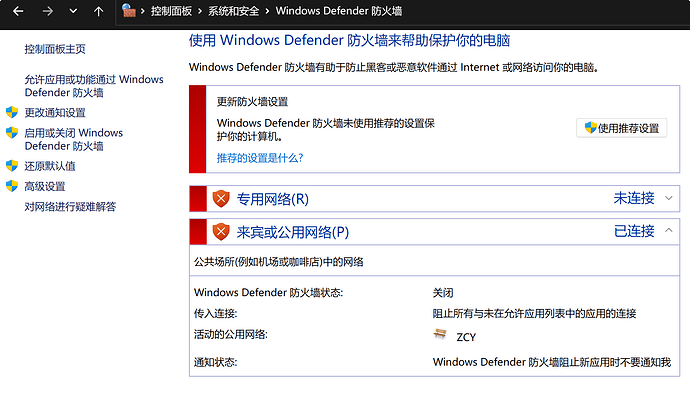Open 控制面板主页 link
The image size is (690, 396).
(55, 49)
